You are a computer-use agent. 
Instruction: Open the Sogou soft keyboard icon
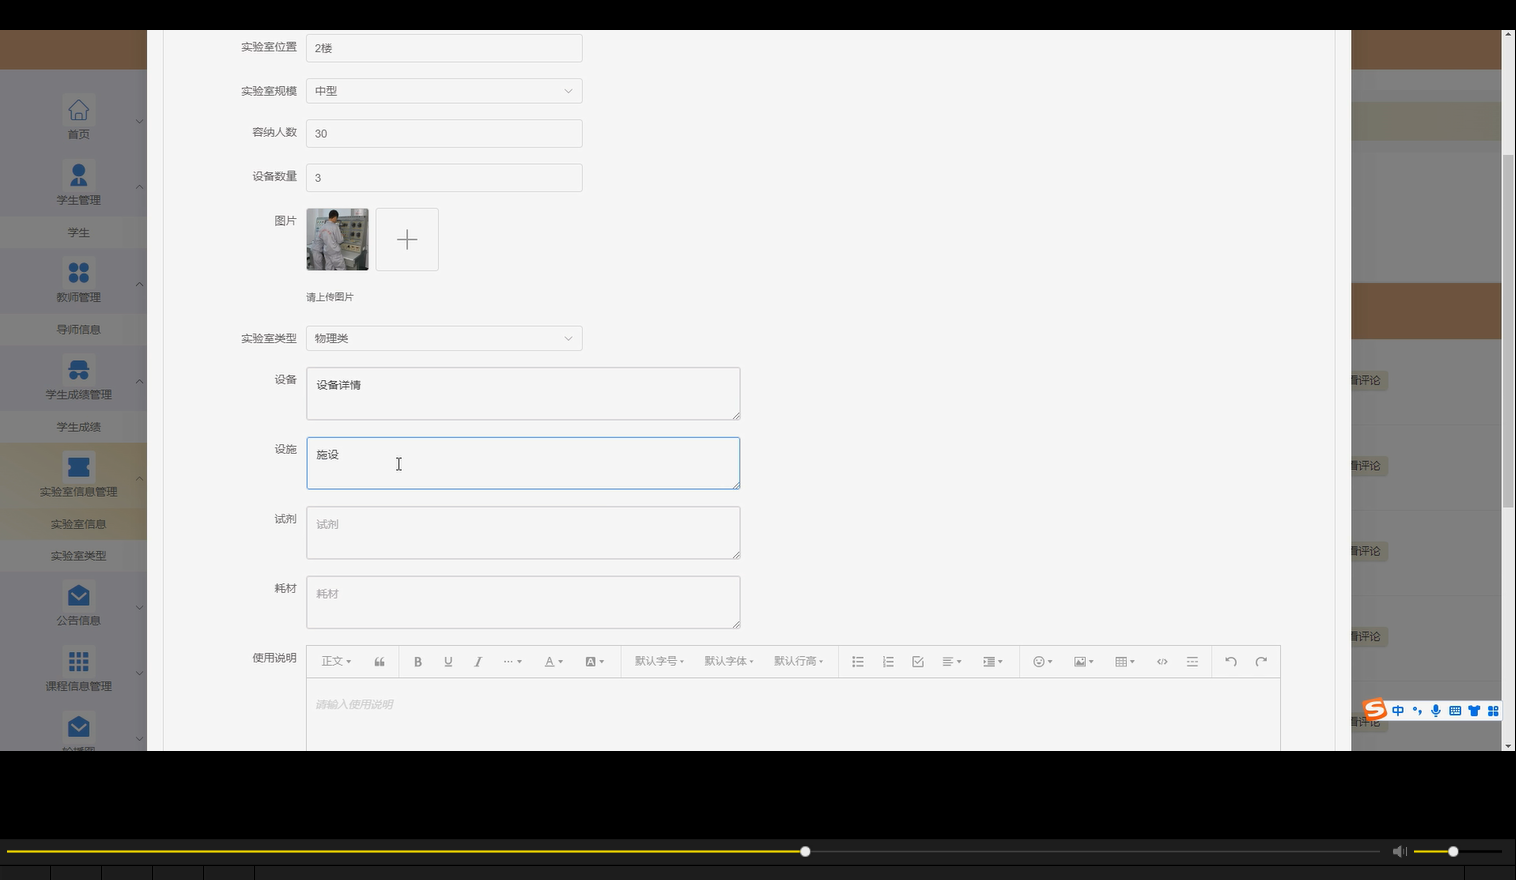[x=1455, y=711]
